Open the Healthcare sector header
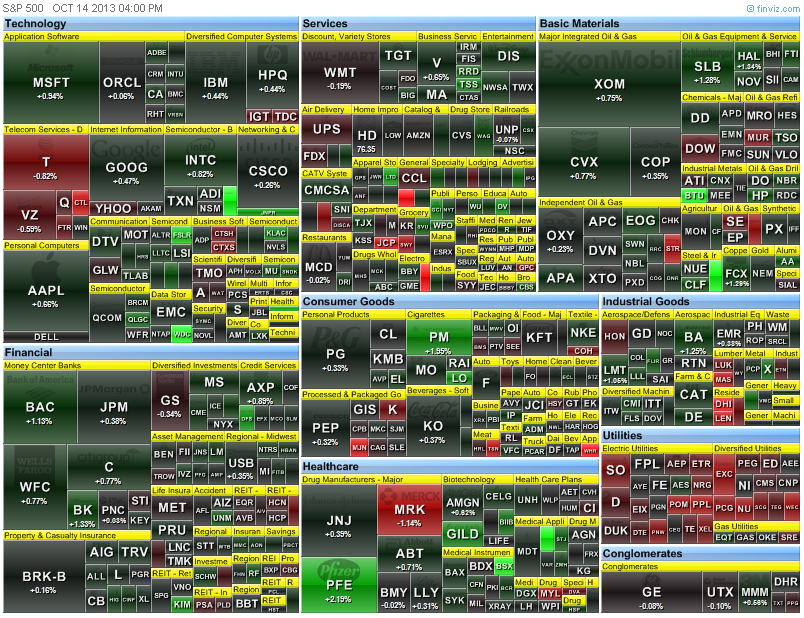This screenshot has height=618, width=804. tap(331, 466)
